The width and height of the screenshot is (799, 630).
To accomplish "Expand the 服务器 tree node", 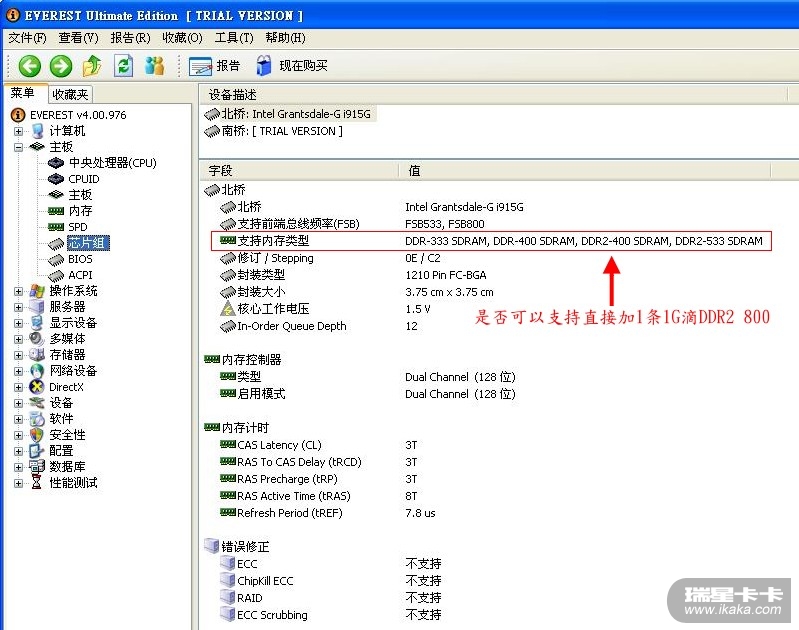I will coord(18,307).
